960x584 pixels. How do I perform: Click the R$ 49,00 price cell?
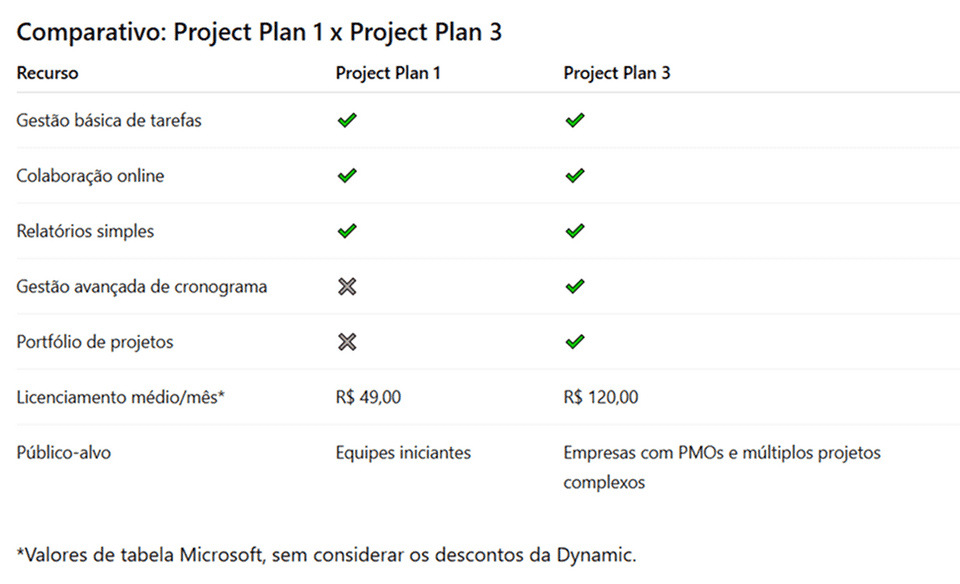[x=368, y=397]
